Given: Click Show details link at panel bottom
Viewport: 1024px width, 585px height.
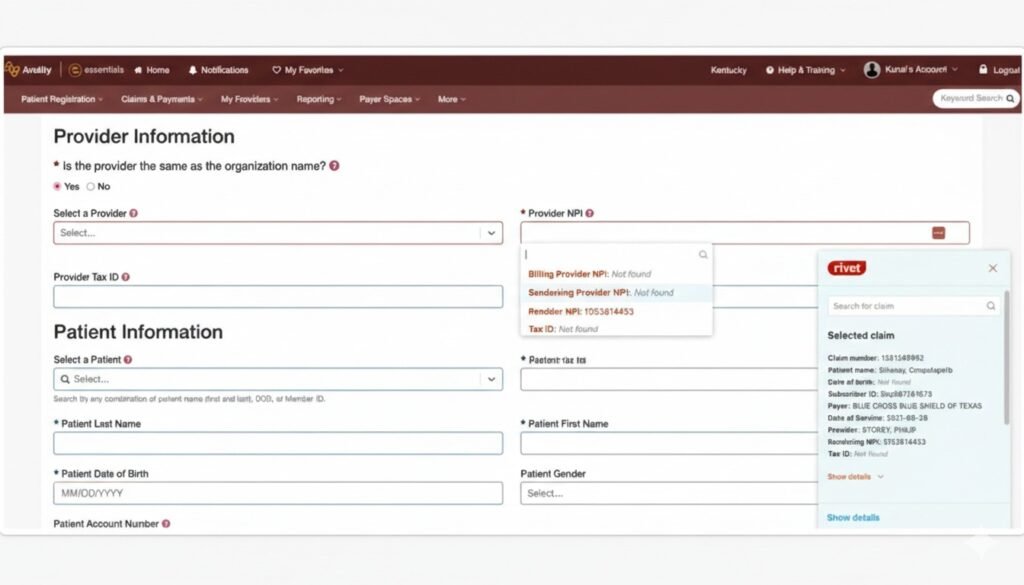Looking at the screenshot, I should [853, 518].
